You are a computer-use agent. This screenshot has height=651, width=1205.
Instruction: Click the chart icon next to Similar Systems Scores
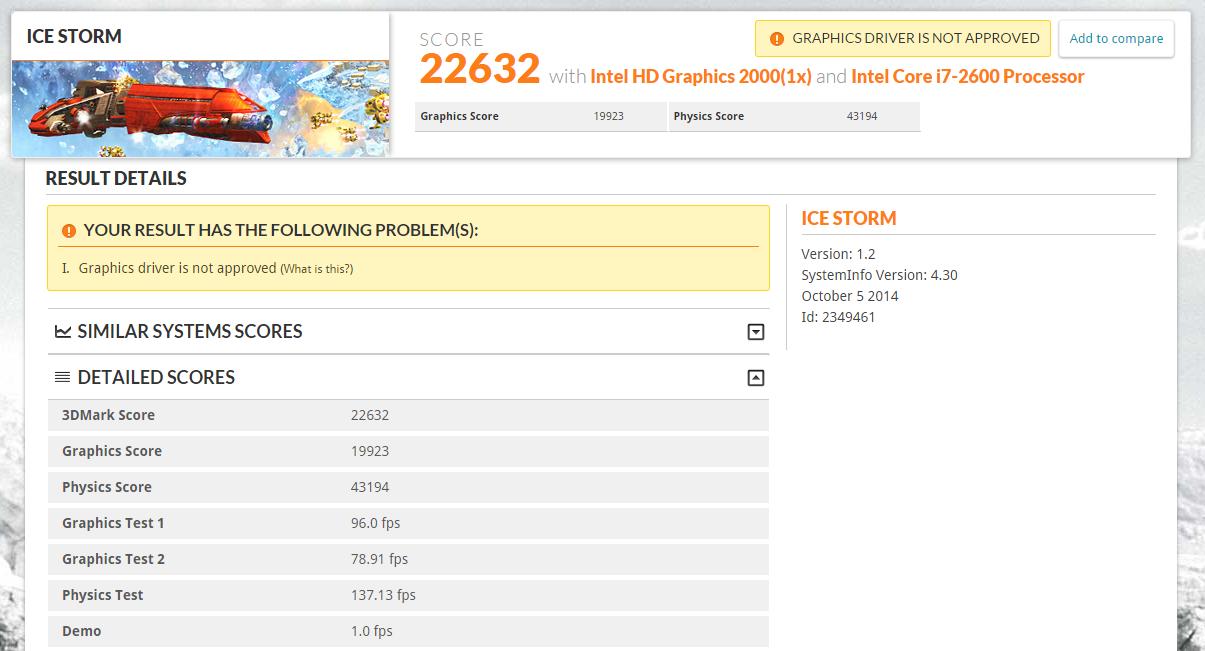63,331
